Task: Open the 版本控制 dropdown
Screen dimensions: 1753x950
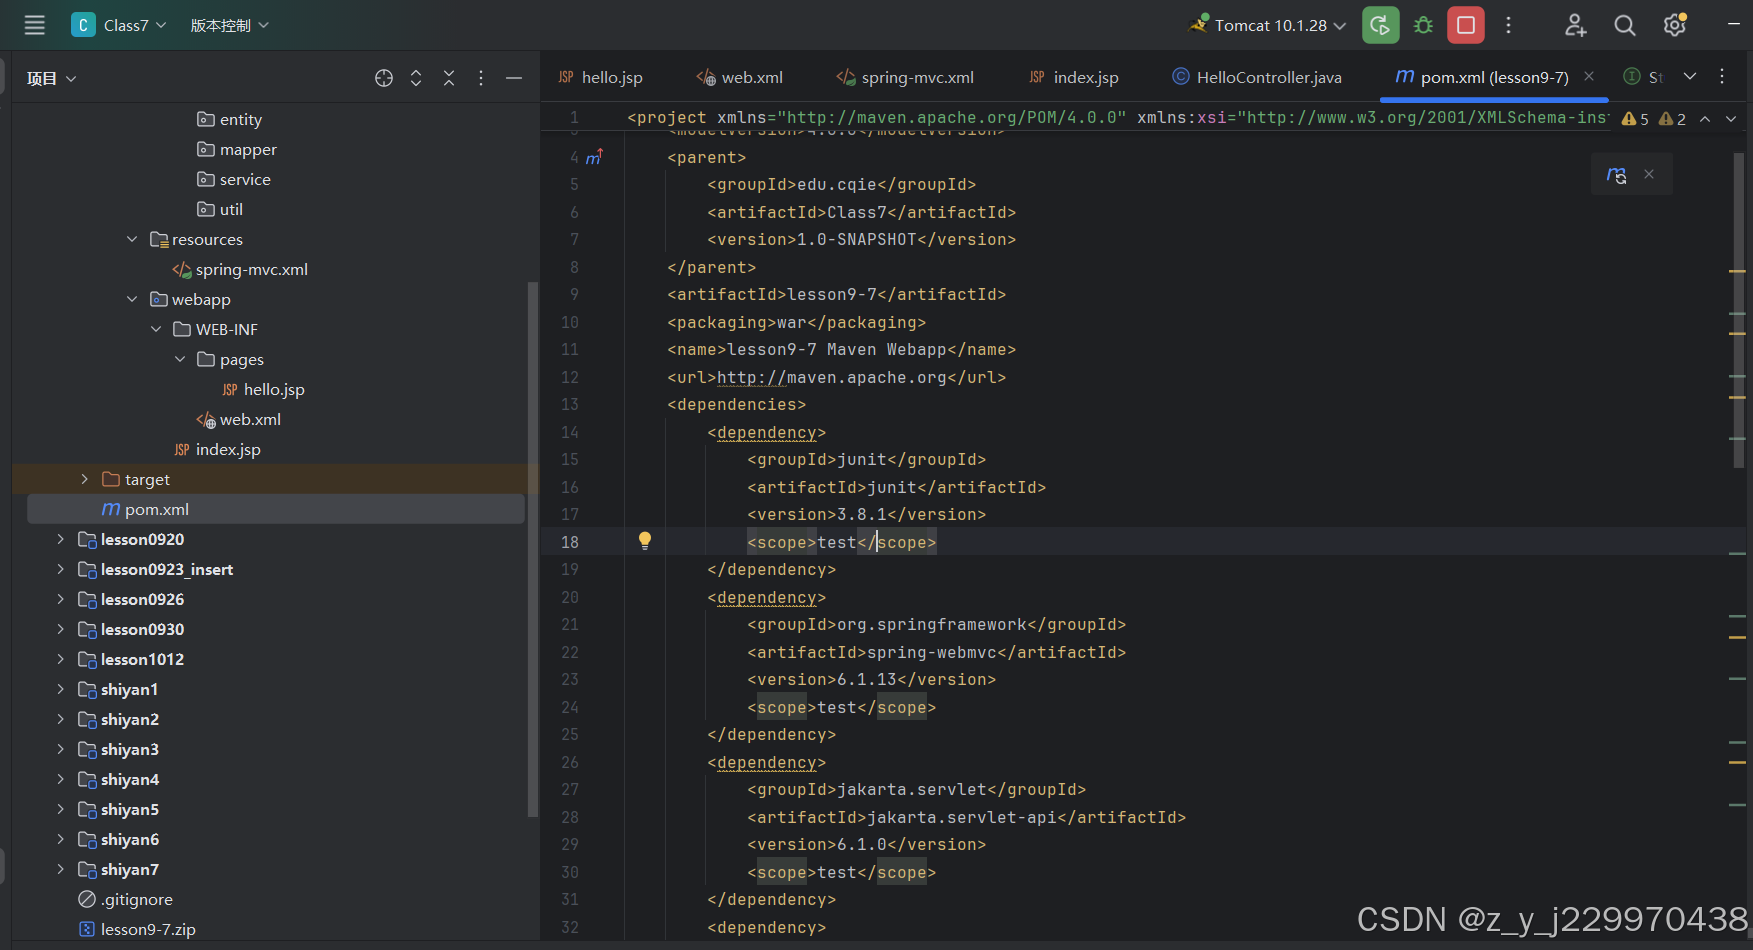Action: pyautogui.click(x=228, y=25)
